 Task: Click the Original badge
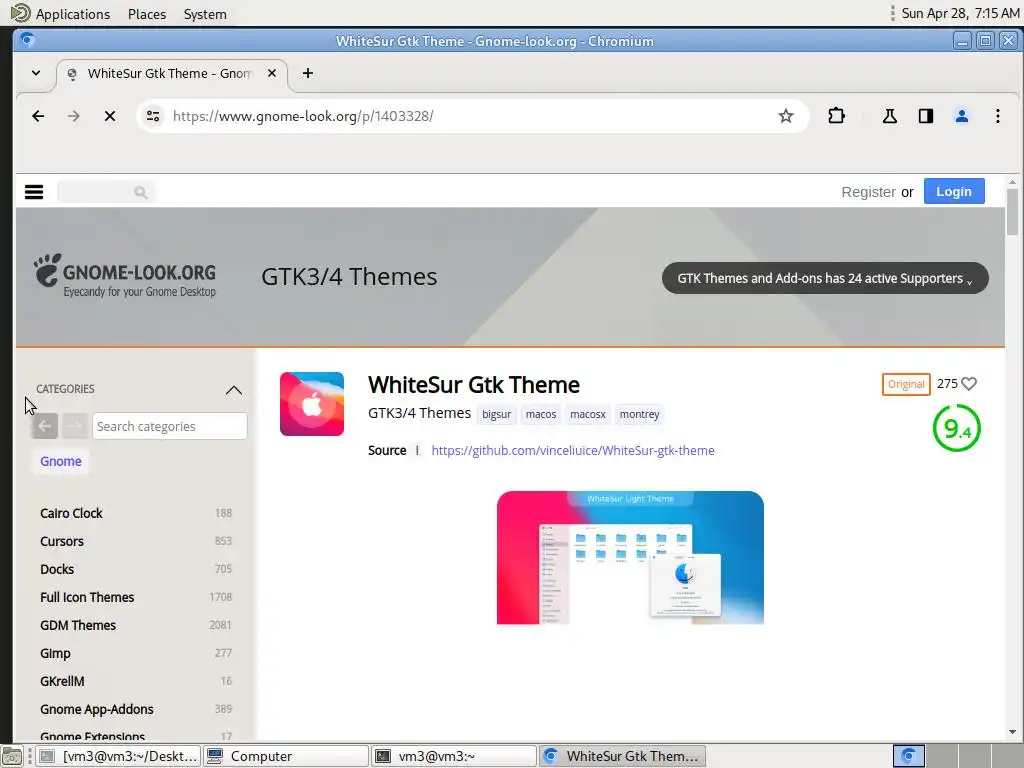click(x=906, y=384)
